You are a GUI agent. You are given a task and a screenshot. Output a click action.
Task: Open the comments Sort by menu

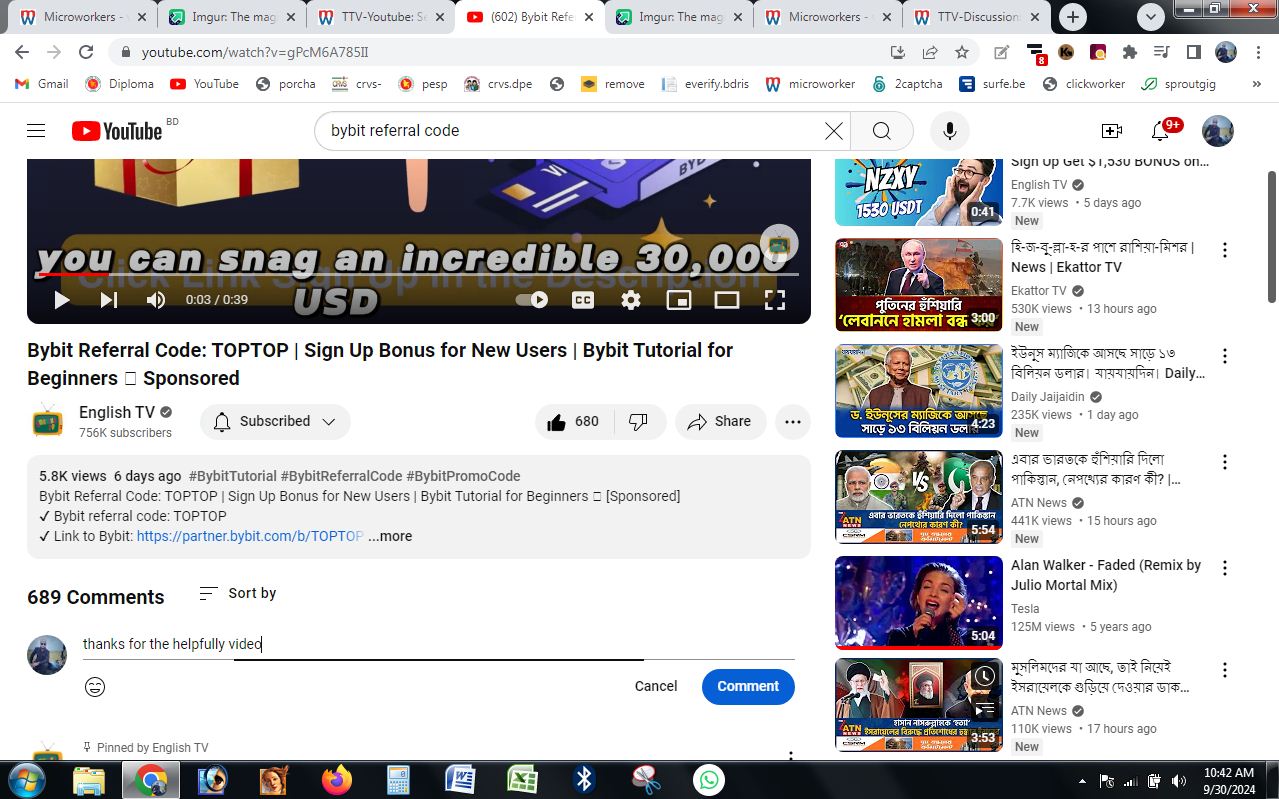pyautogui.click(x=238, y=593)
